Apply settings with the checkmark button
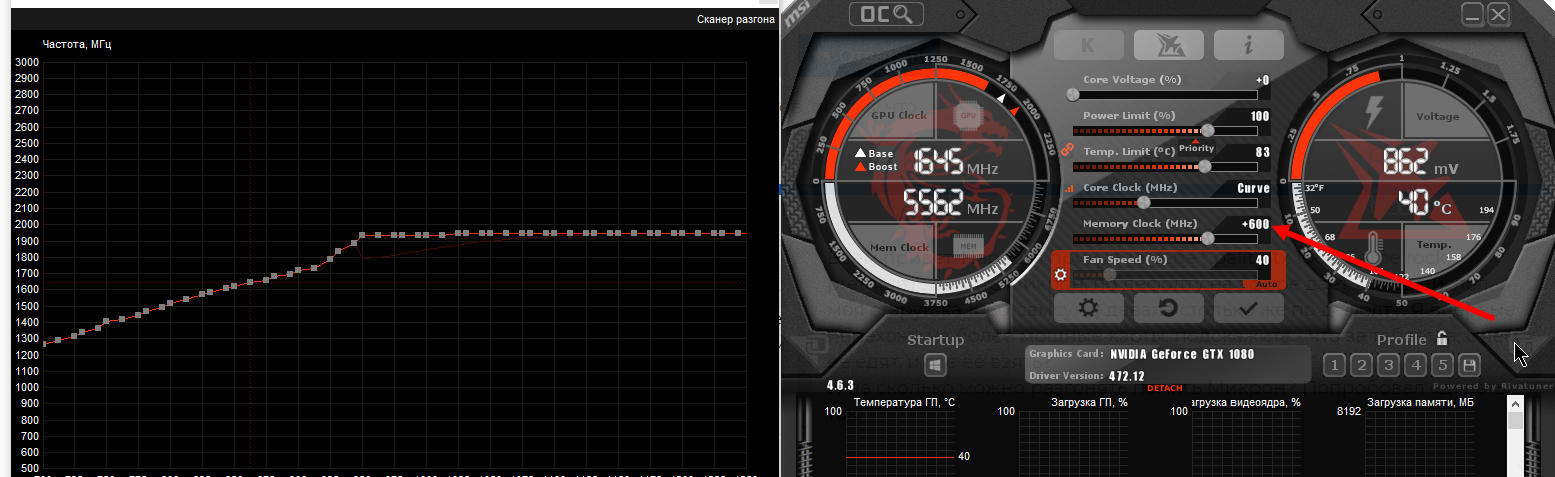 [x=1248, y=308]
